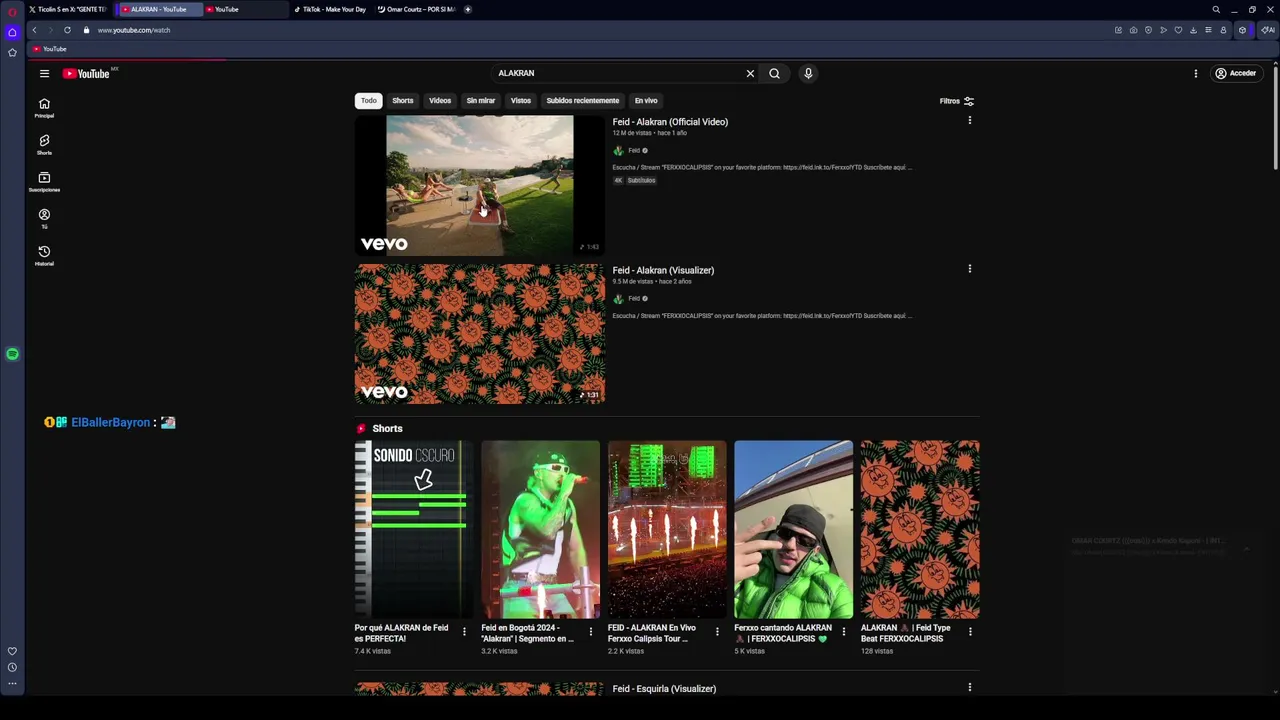Select the Todo filter chip
Screen dimensions: 1280x720
(369, 101)
